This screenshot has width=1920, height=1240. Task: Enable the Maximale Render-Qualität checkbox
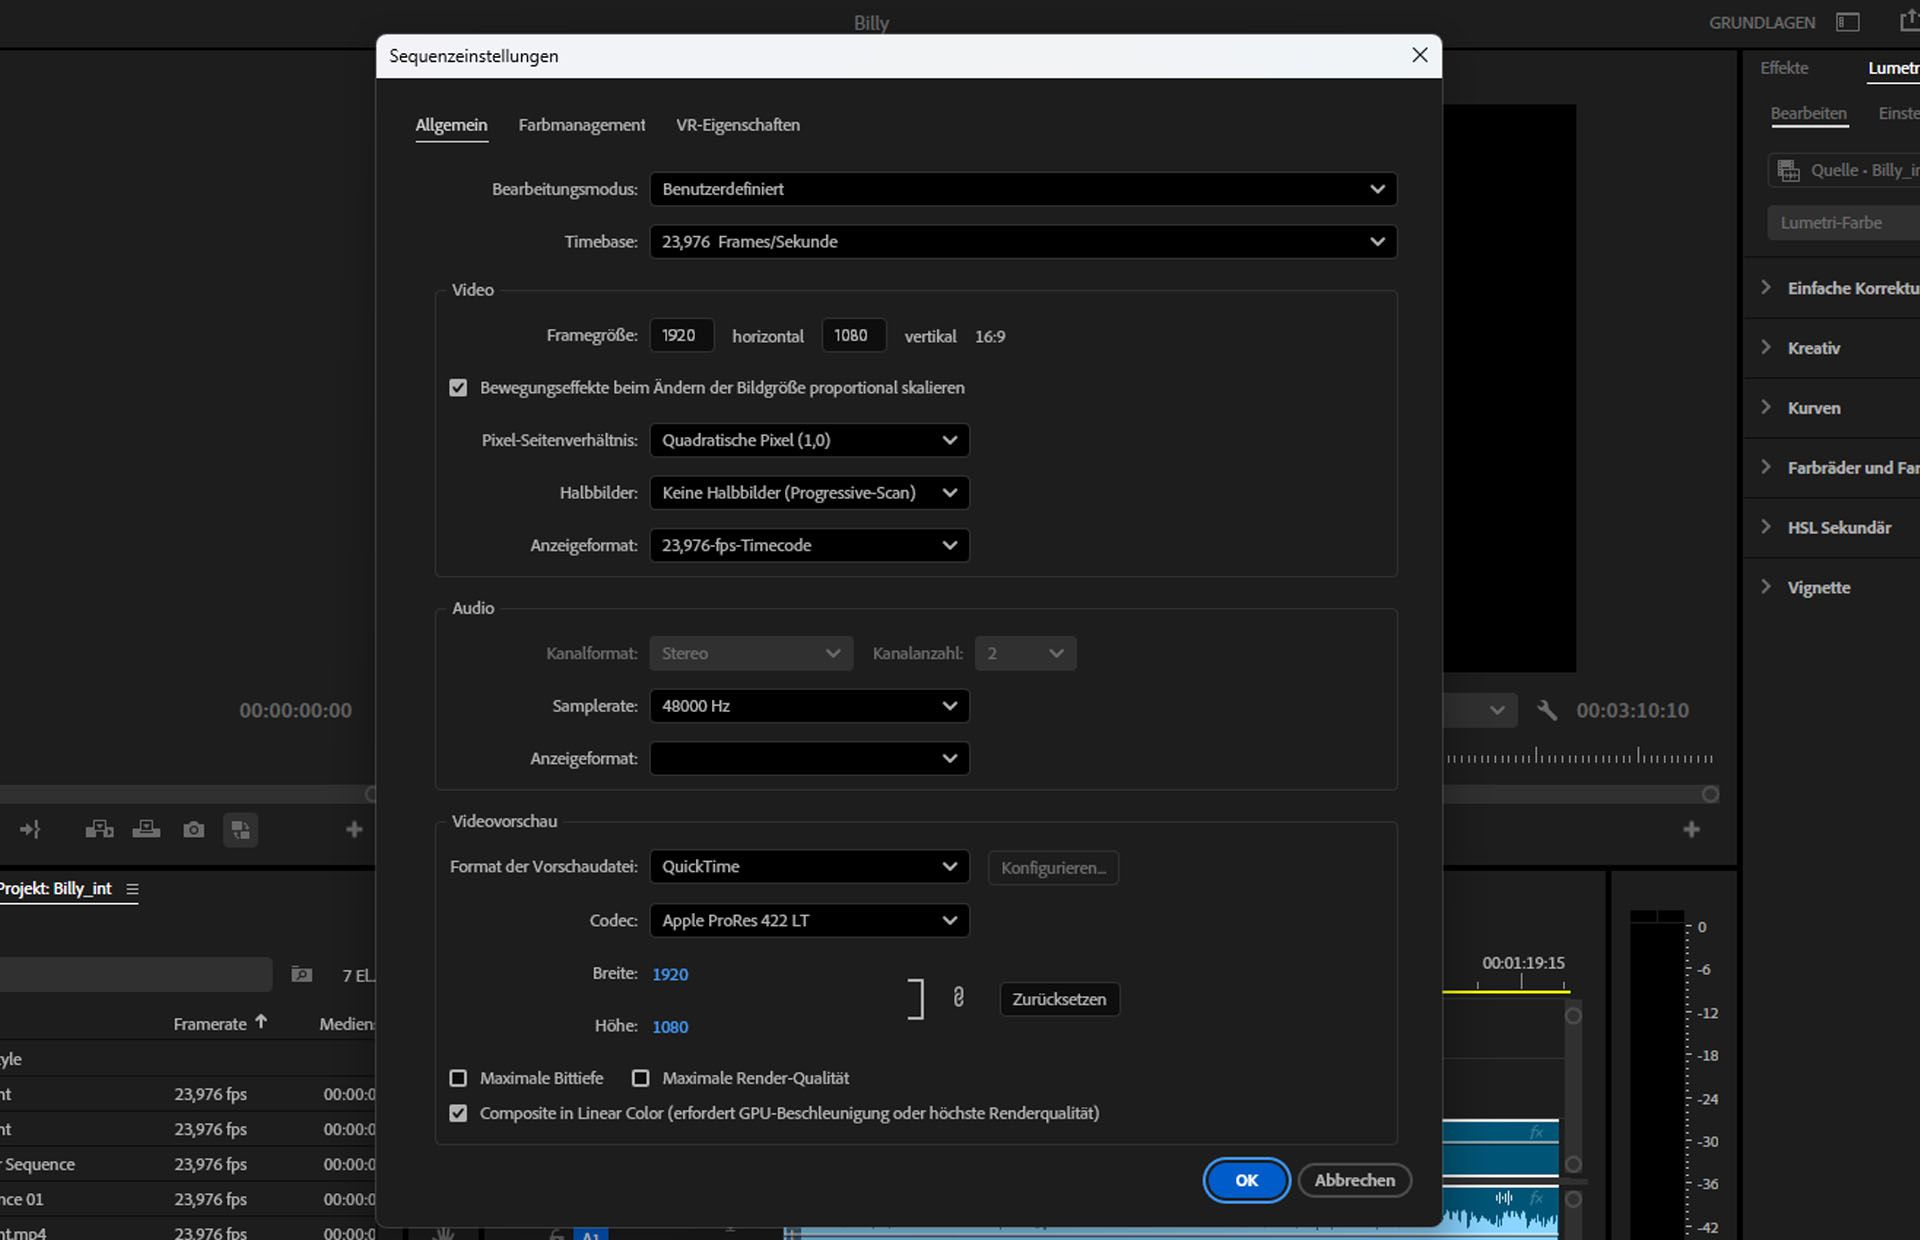(641, 1078)
